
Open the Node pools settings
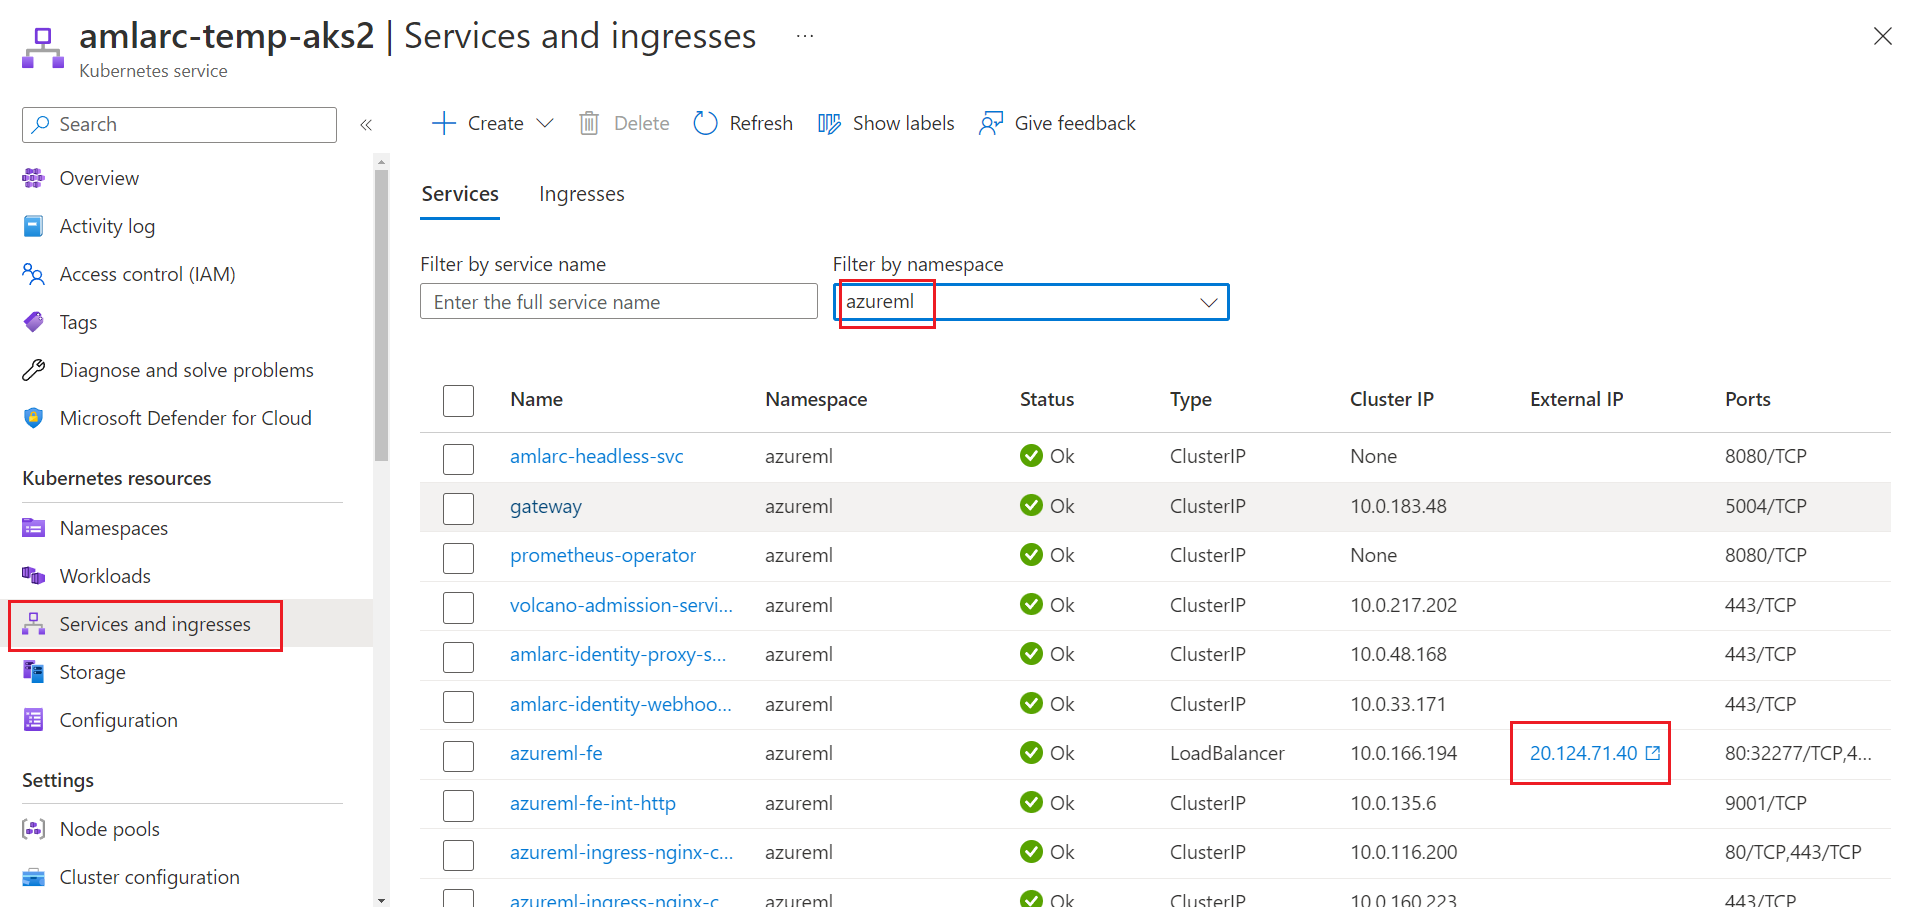tap(109, 828)
